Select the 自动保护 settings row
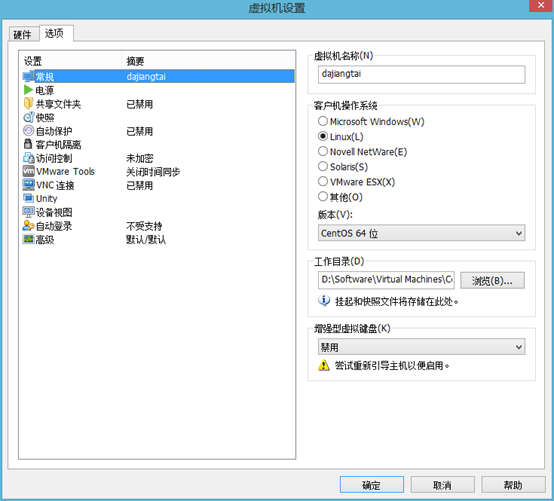 click(157, 131)
